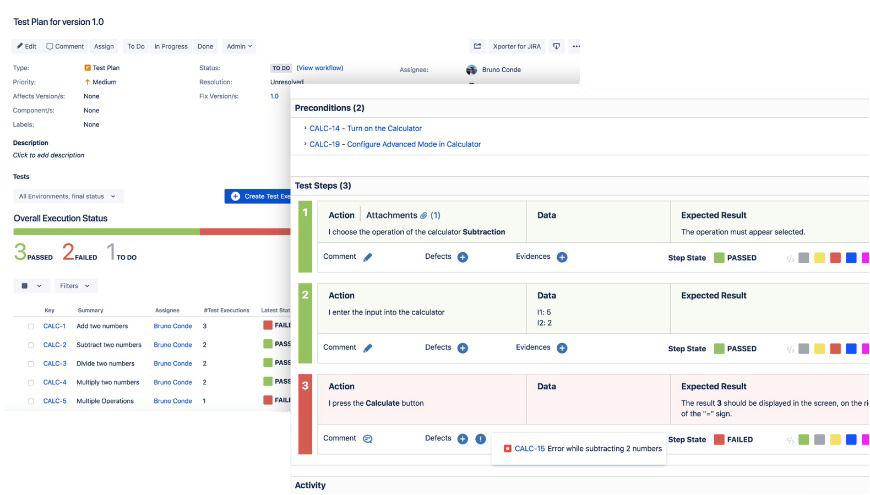Click the Assign button
The image size is (870, 495).
(x=104, y=47)
